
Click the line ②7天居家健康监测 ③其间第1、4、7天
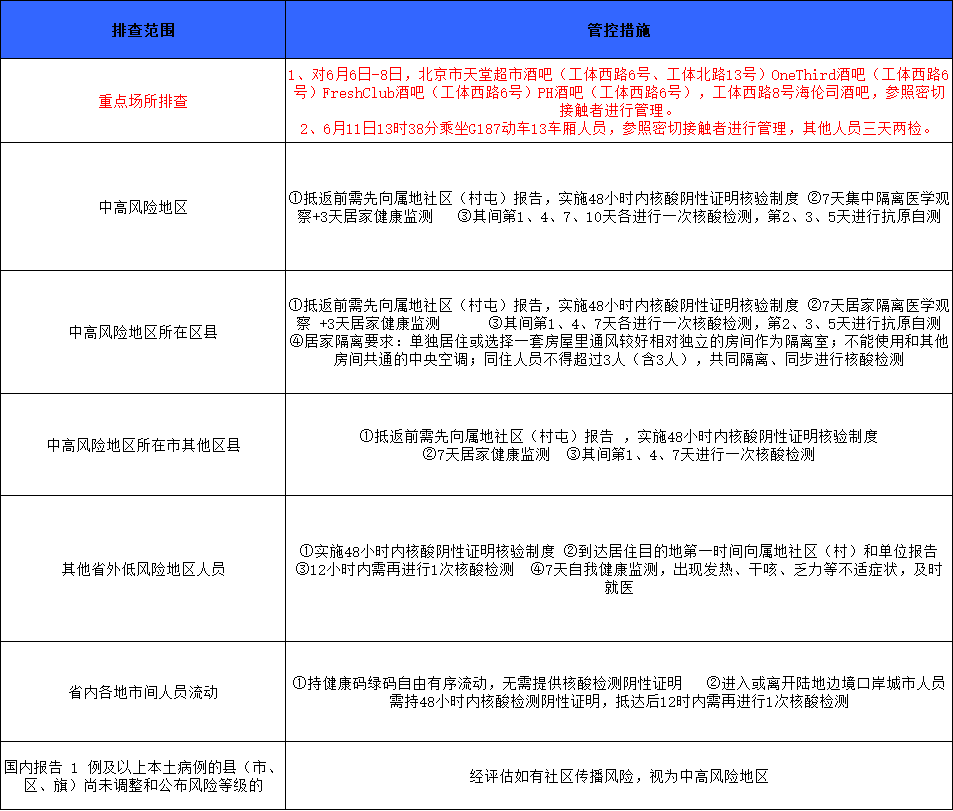(x=619, y=454)
